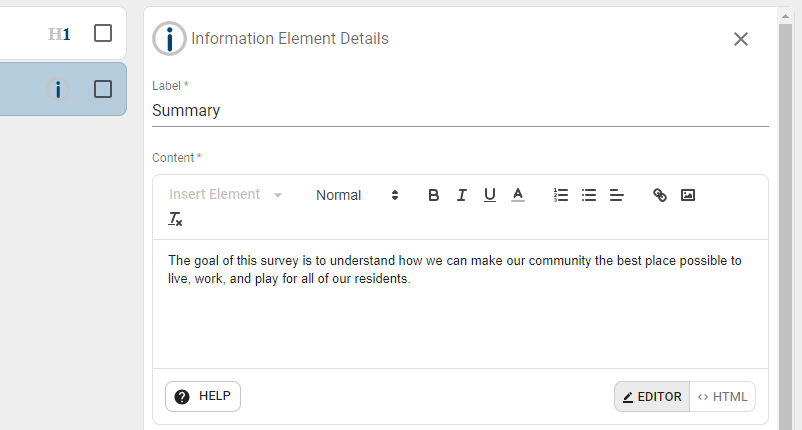Open the text color picker
Viewport: 802px width, 430px height.
pos(518,195)
